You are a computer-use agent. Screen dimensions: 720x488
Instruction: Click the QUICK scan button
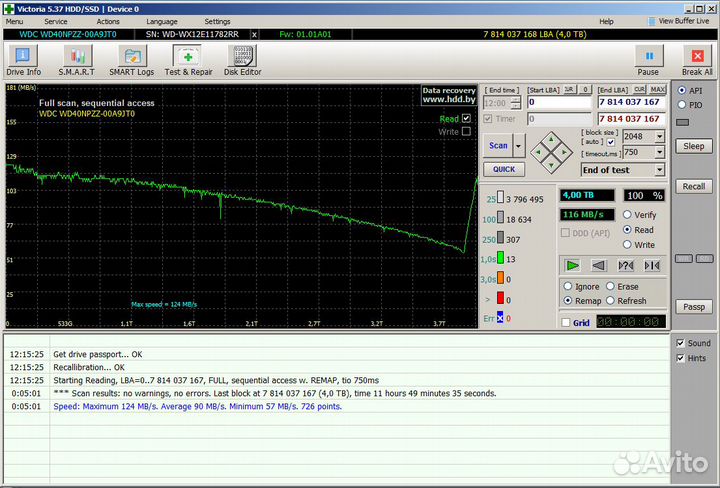click(503, 169)
